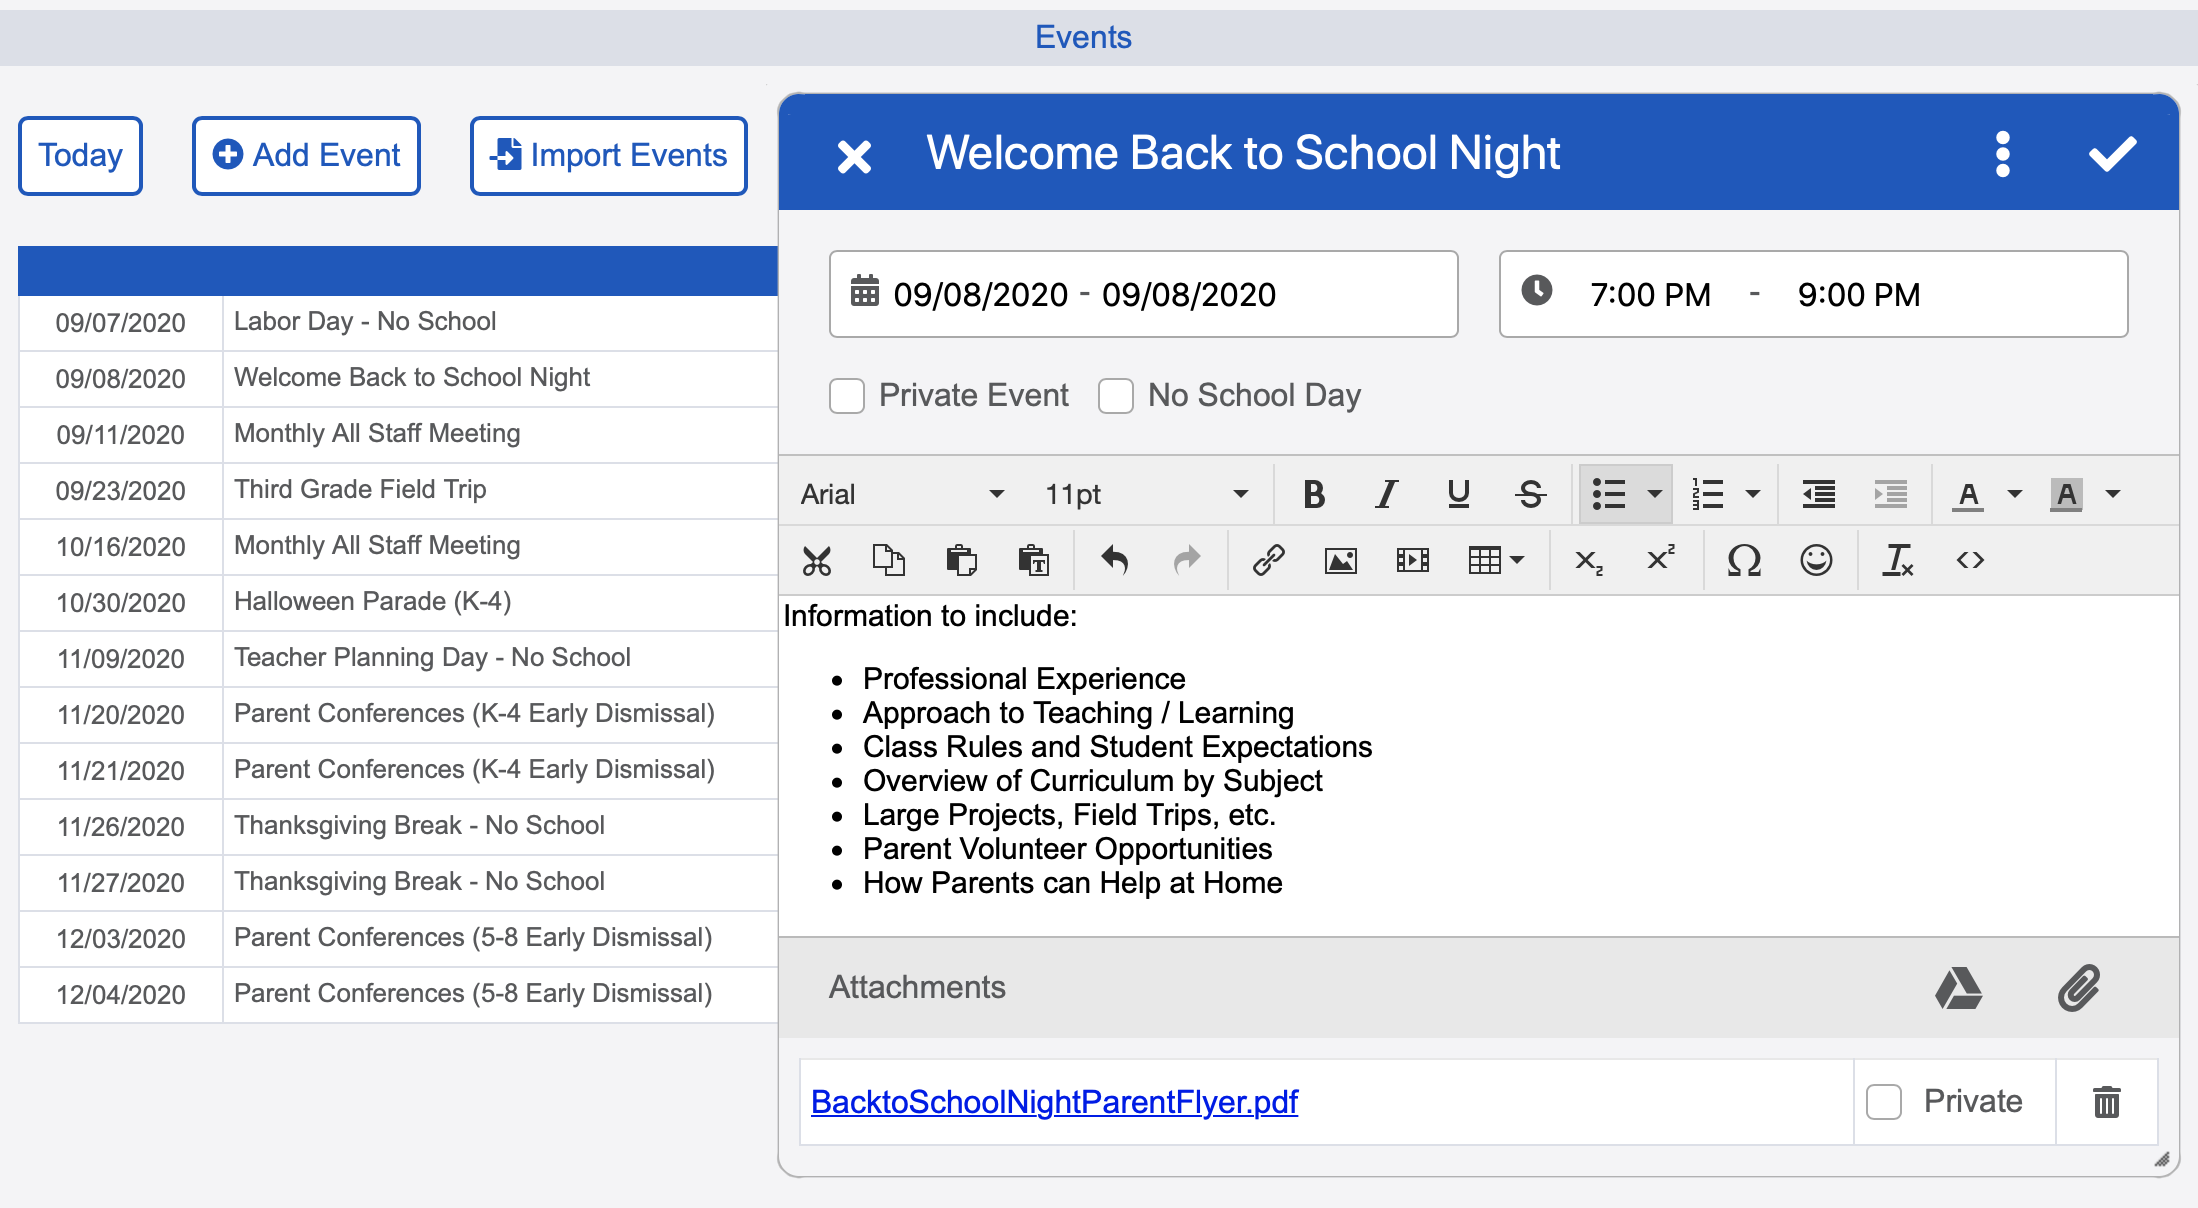Click the Add Event button
The height and width of the screenshot is (1208, 2198).
[306, 155]
